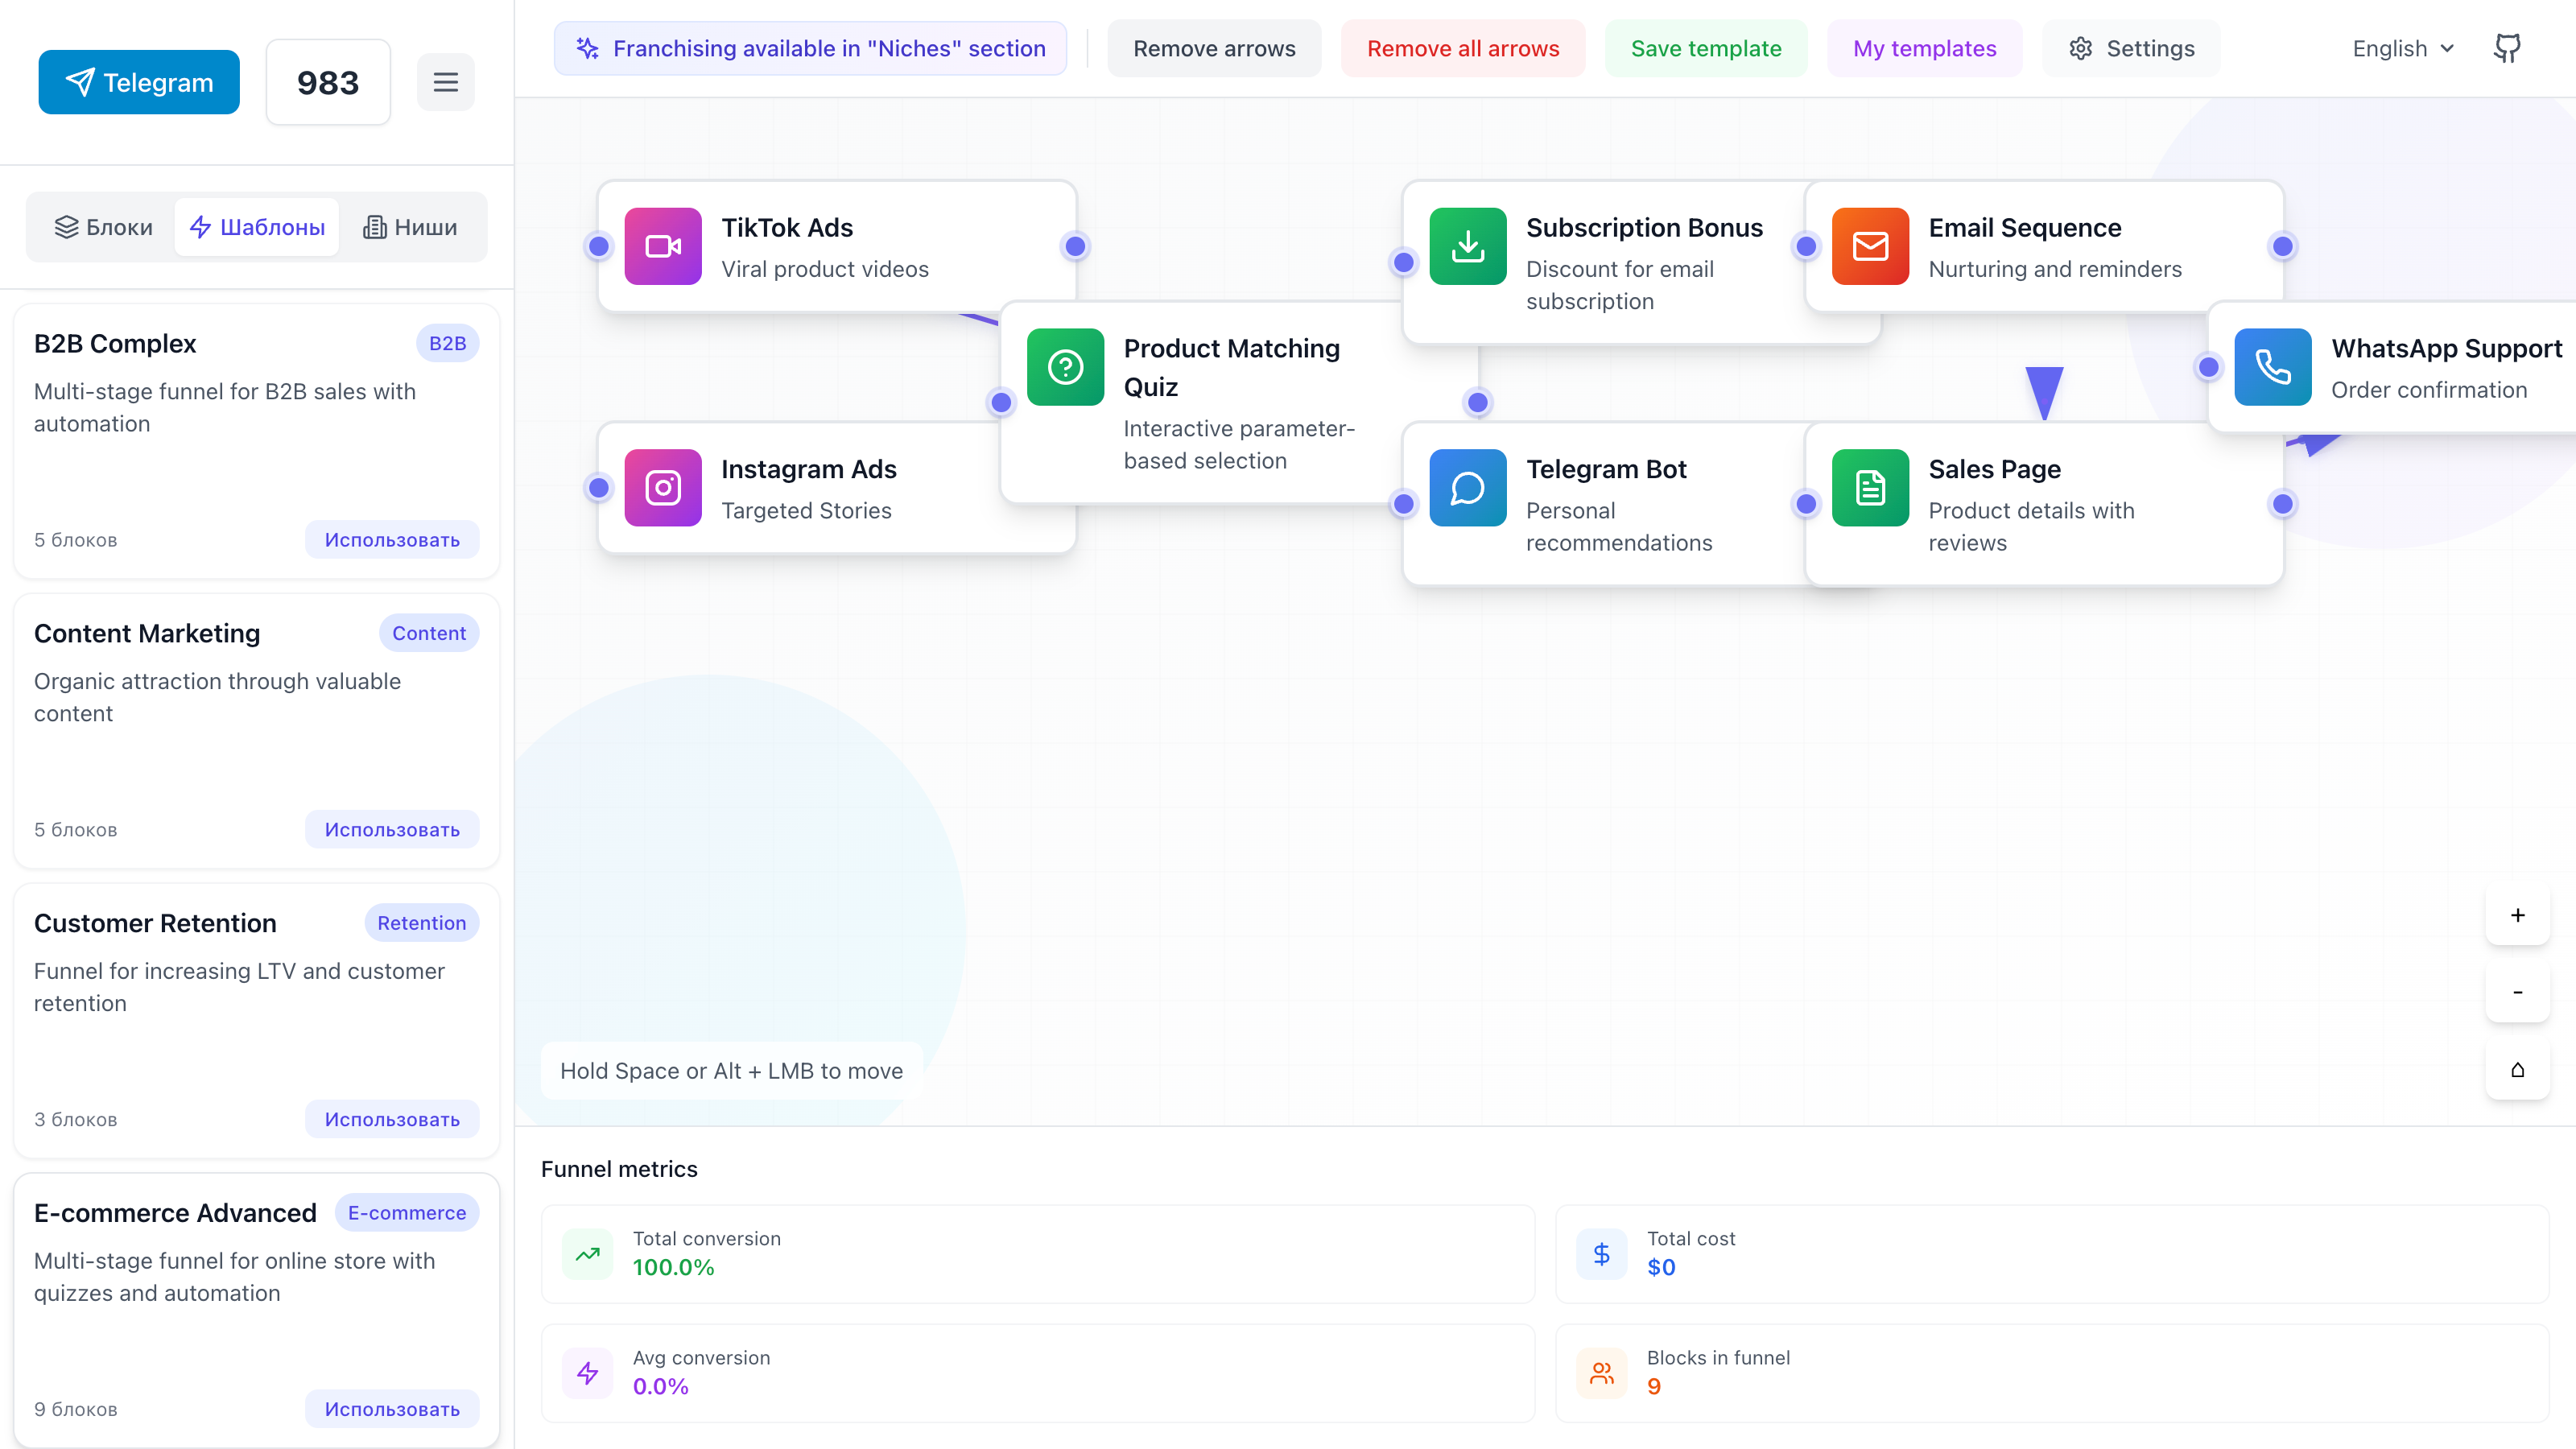Click the Customer Retention template title

coord(155,923)
